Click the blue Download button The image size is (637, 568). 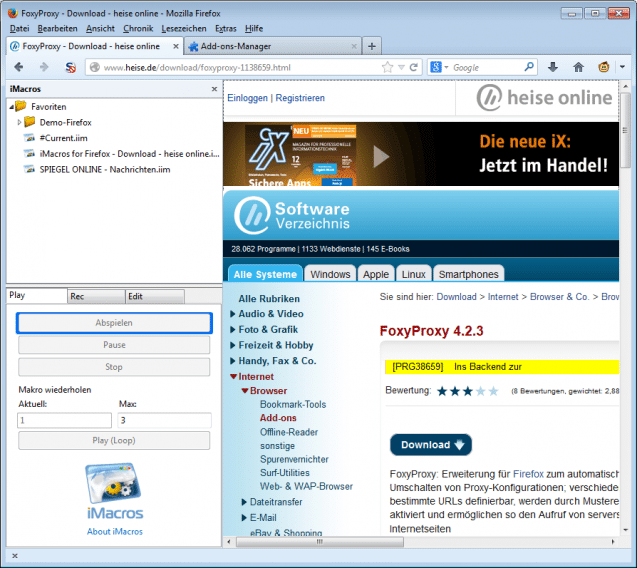[x=431, y=444]
